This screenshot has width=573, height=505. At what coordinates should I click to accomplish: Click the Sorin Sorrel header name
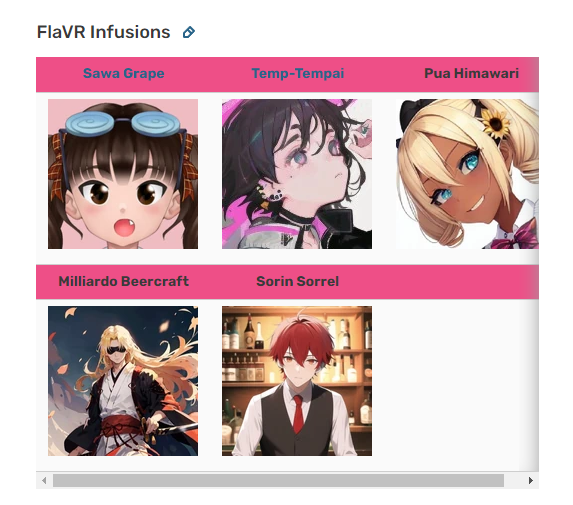297,281
